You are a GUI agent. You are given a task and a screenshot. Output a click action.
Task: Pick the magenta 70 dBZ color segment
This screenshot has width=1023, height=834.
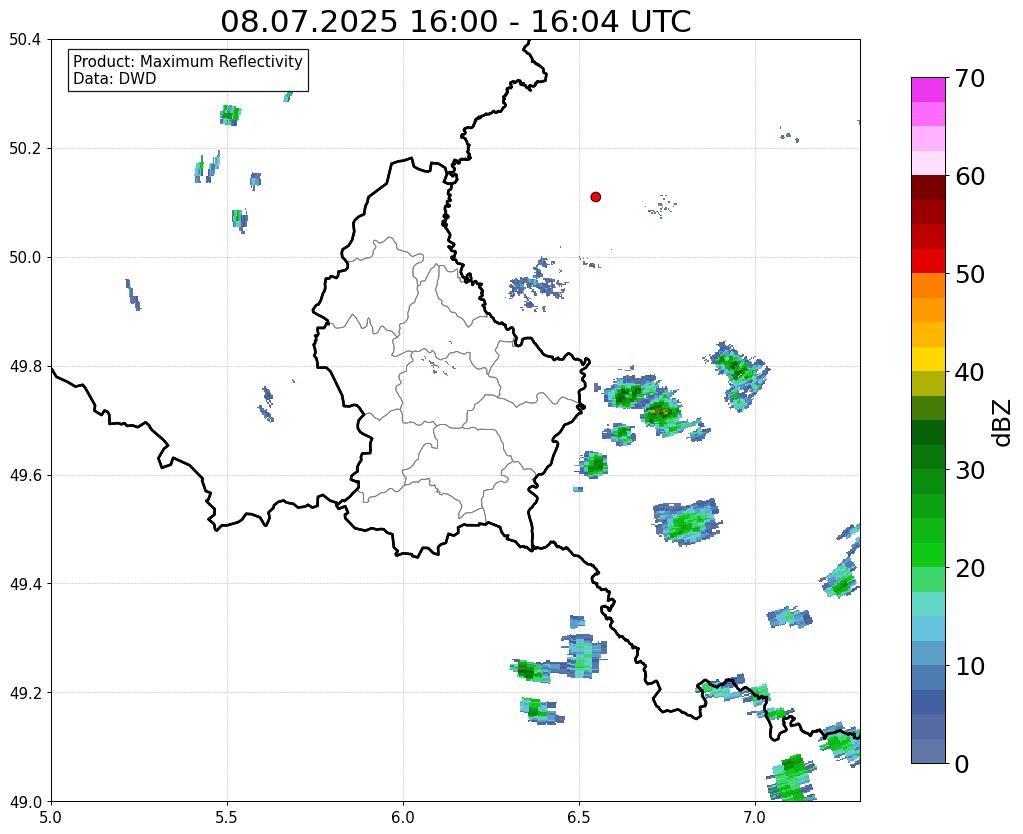point(928,90)
